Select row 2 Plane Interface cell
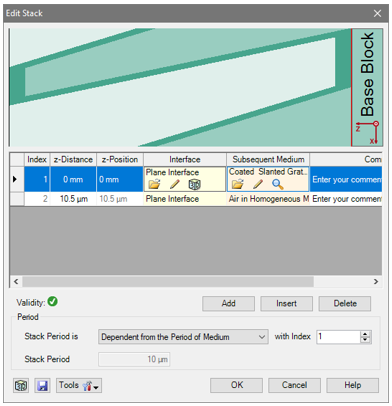392x406 pixels. [185, 199]
